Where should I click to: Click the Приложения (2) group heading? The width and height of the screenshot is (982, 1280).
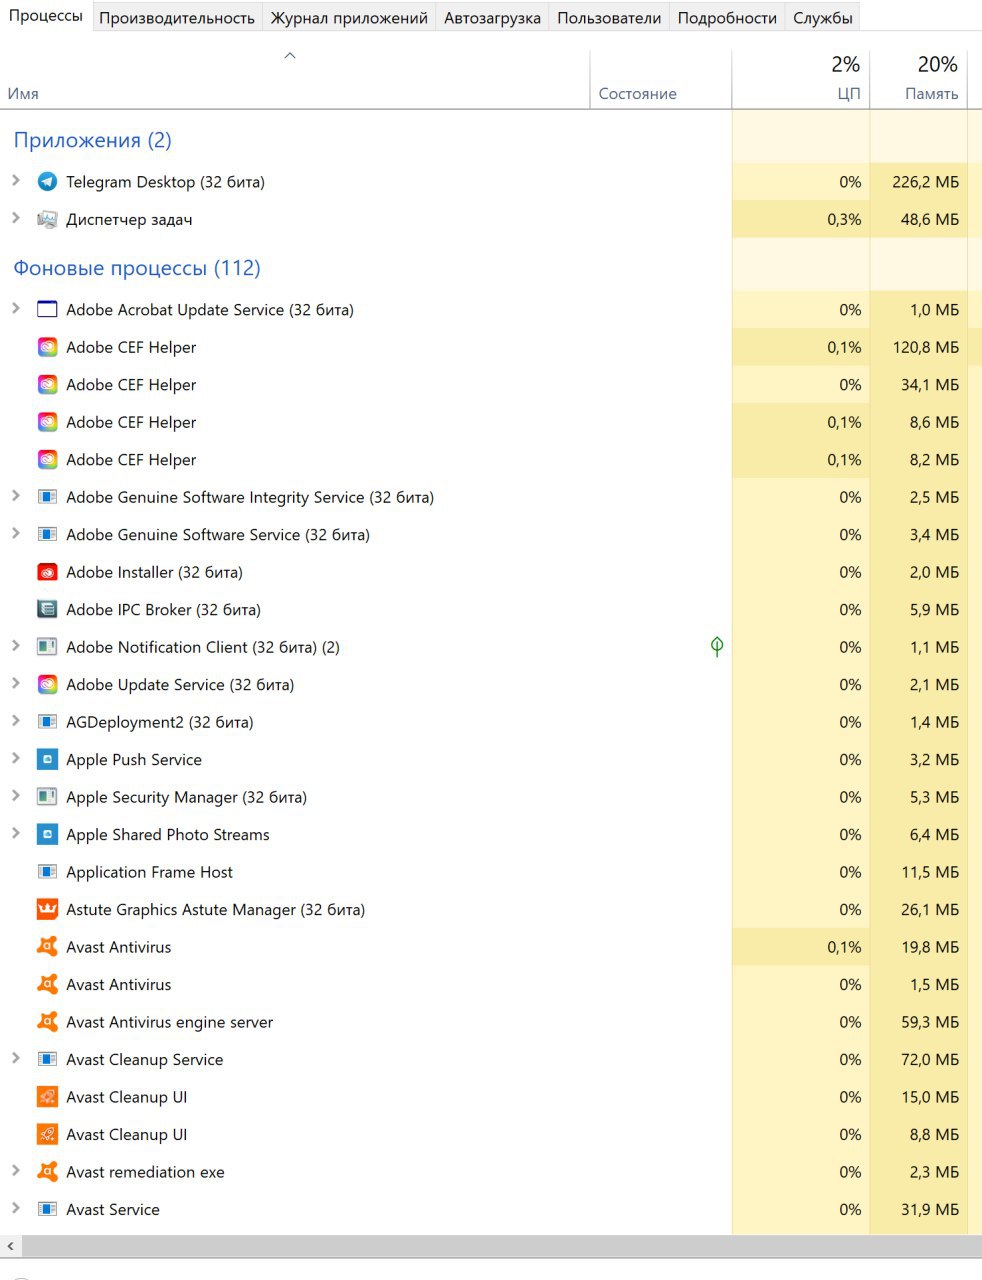tap(92, 140)
